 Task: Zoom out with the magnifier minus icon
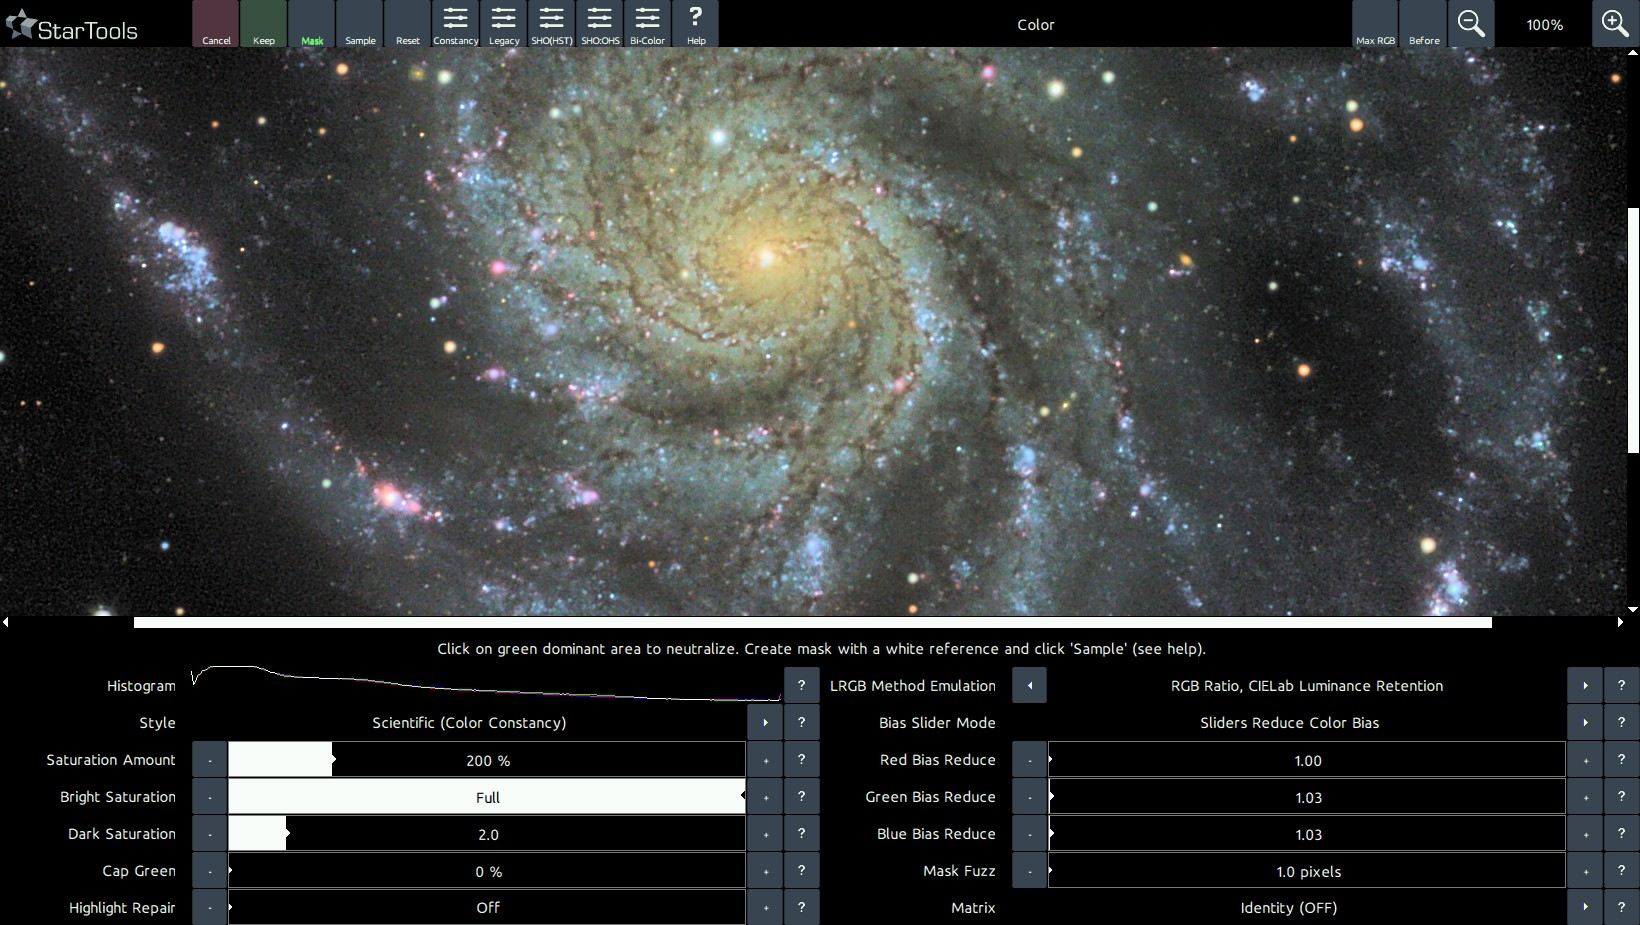click(1471, 24)
